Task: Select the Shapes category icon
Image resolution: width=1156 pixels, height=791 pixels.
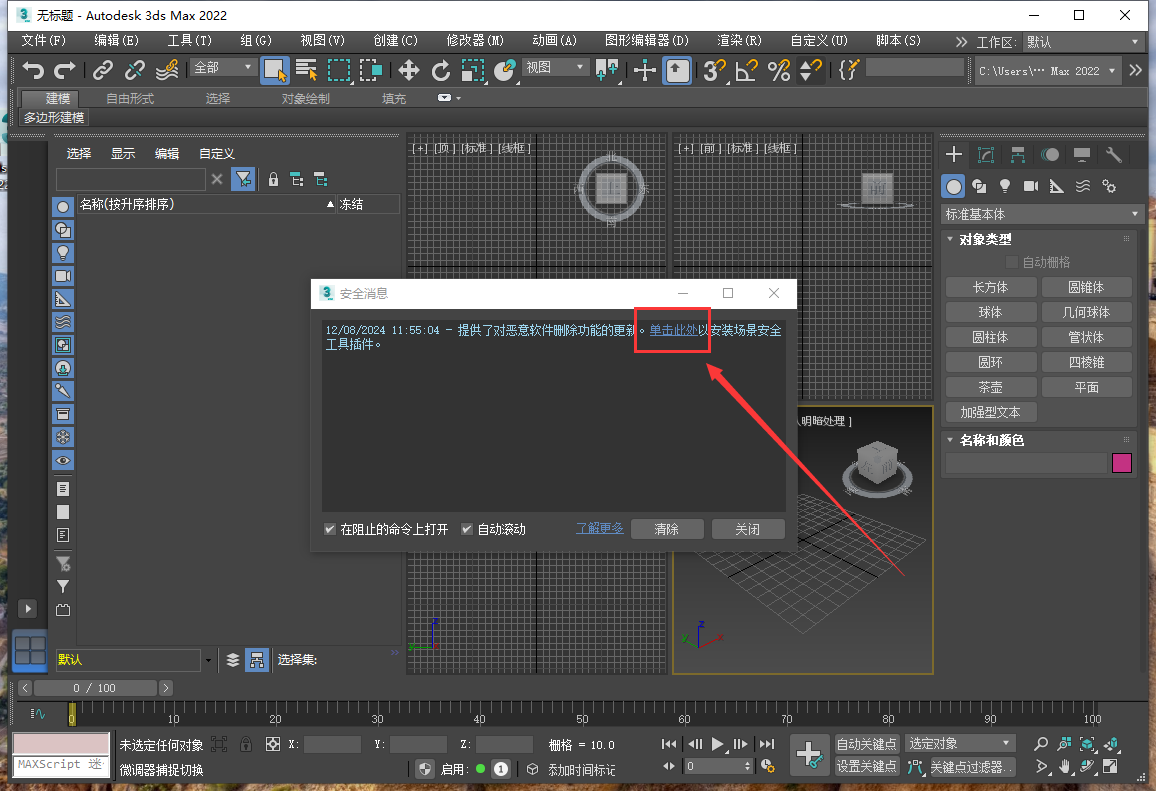Action: (979, 187)
